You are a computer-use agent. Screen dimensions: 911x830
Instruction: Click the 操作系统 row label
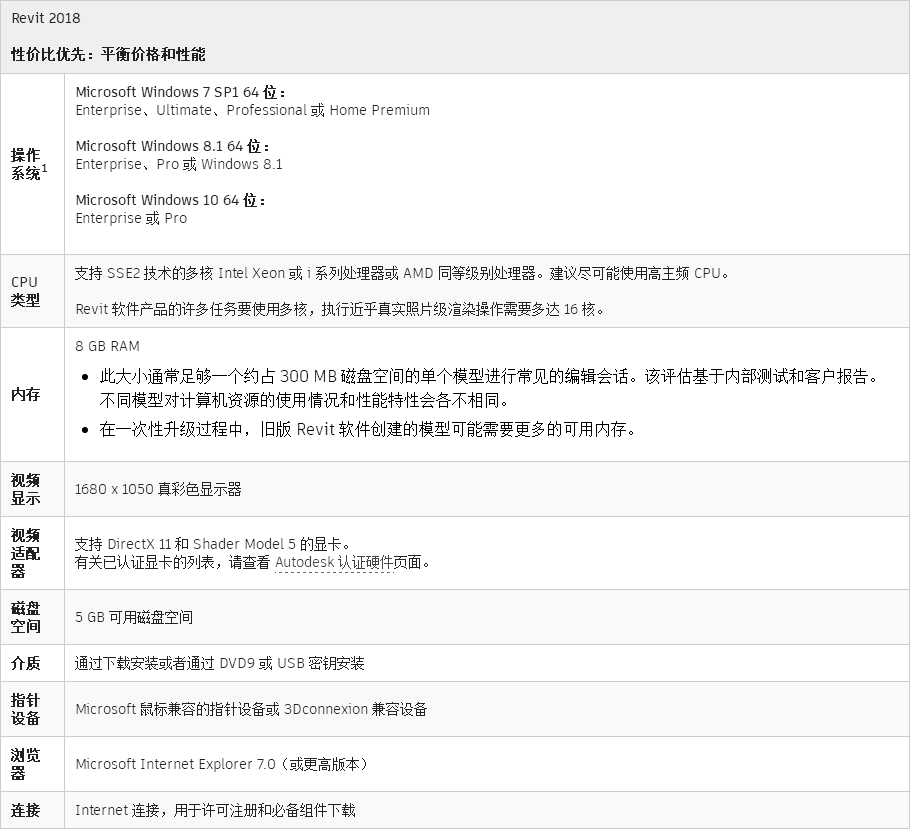(26, 164)
